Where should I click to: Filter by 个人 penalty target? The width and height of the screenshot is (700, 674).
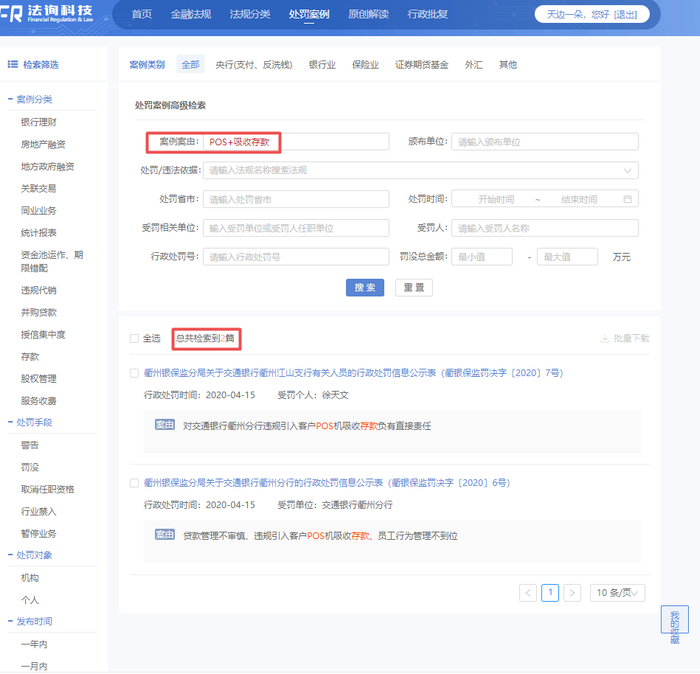tap(30, 600)
